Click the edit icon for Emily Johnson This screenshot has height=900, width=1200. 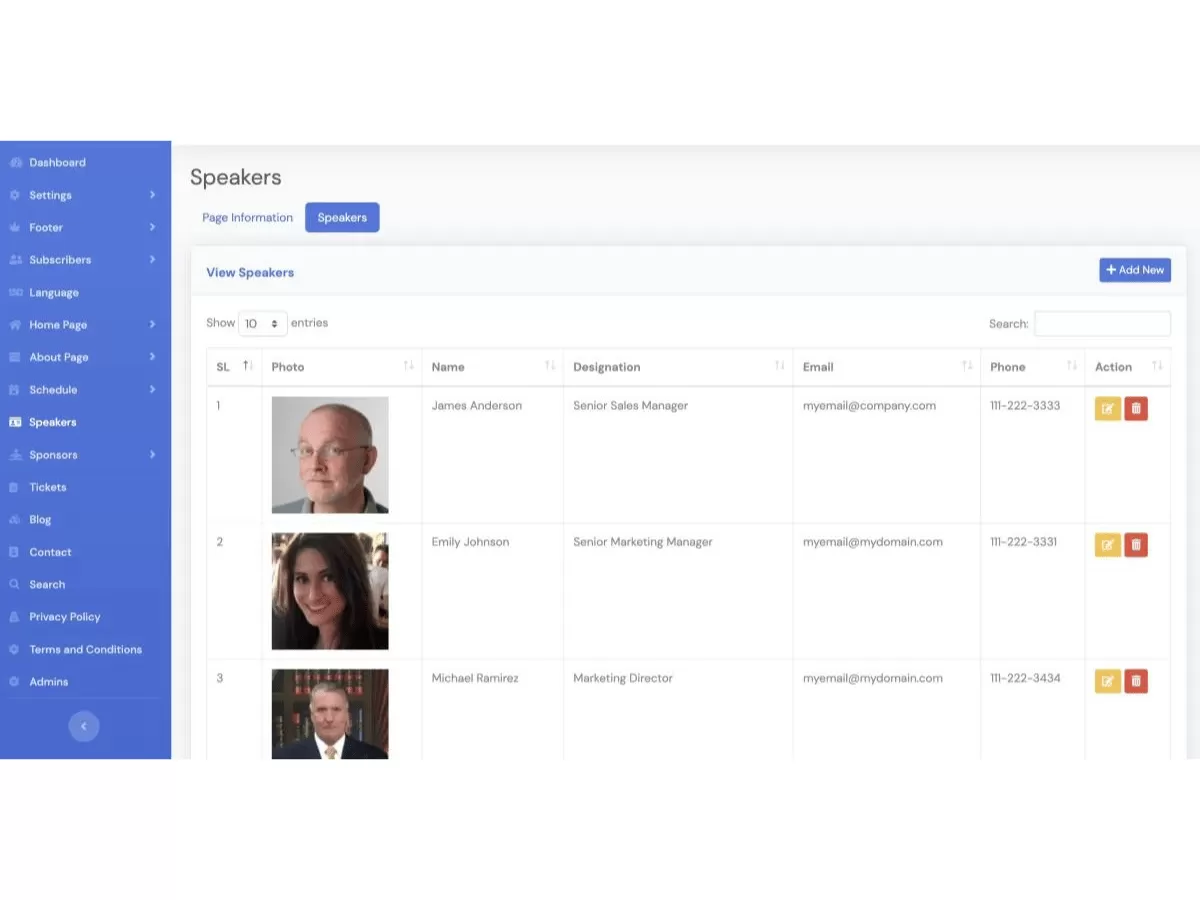tap(1107, 545)
